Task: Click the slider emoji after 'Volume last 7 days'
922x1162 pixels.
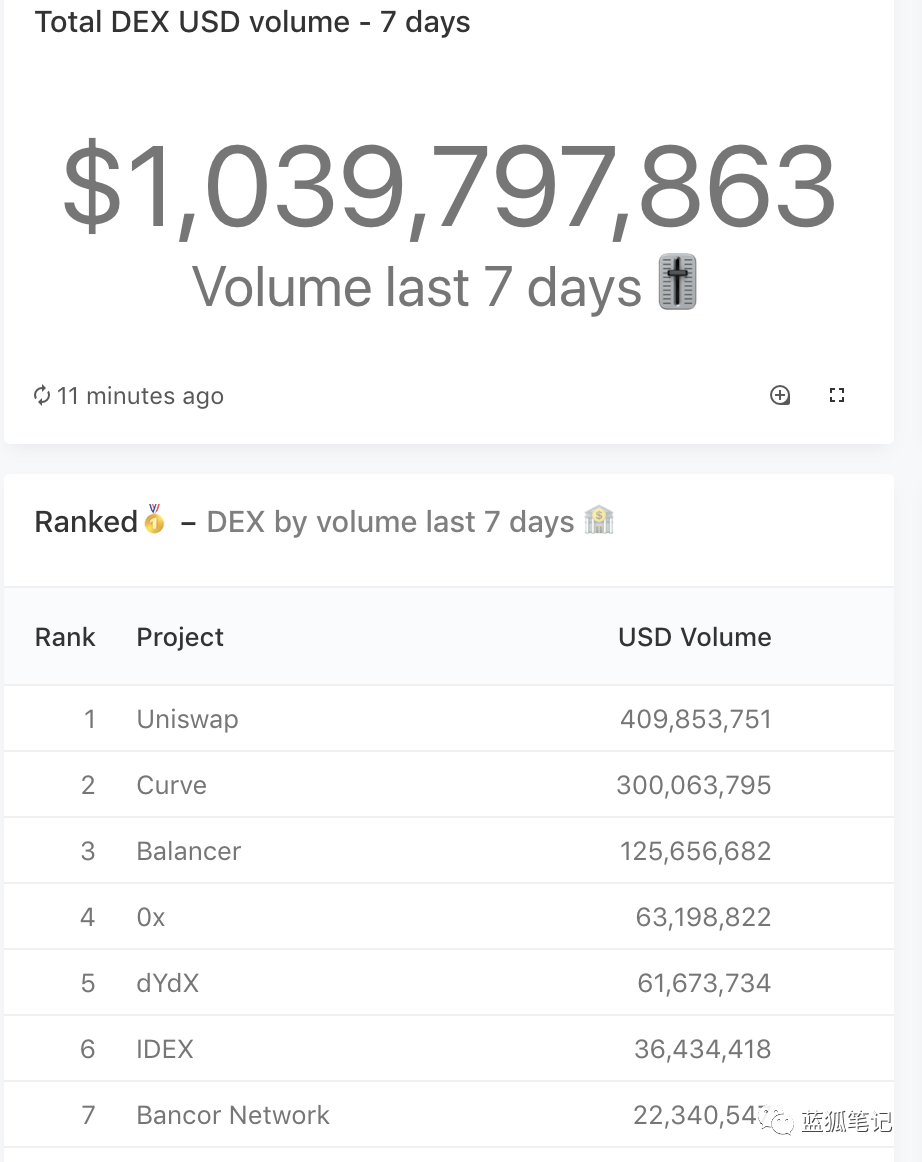Action: coord(678,284)
